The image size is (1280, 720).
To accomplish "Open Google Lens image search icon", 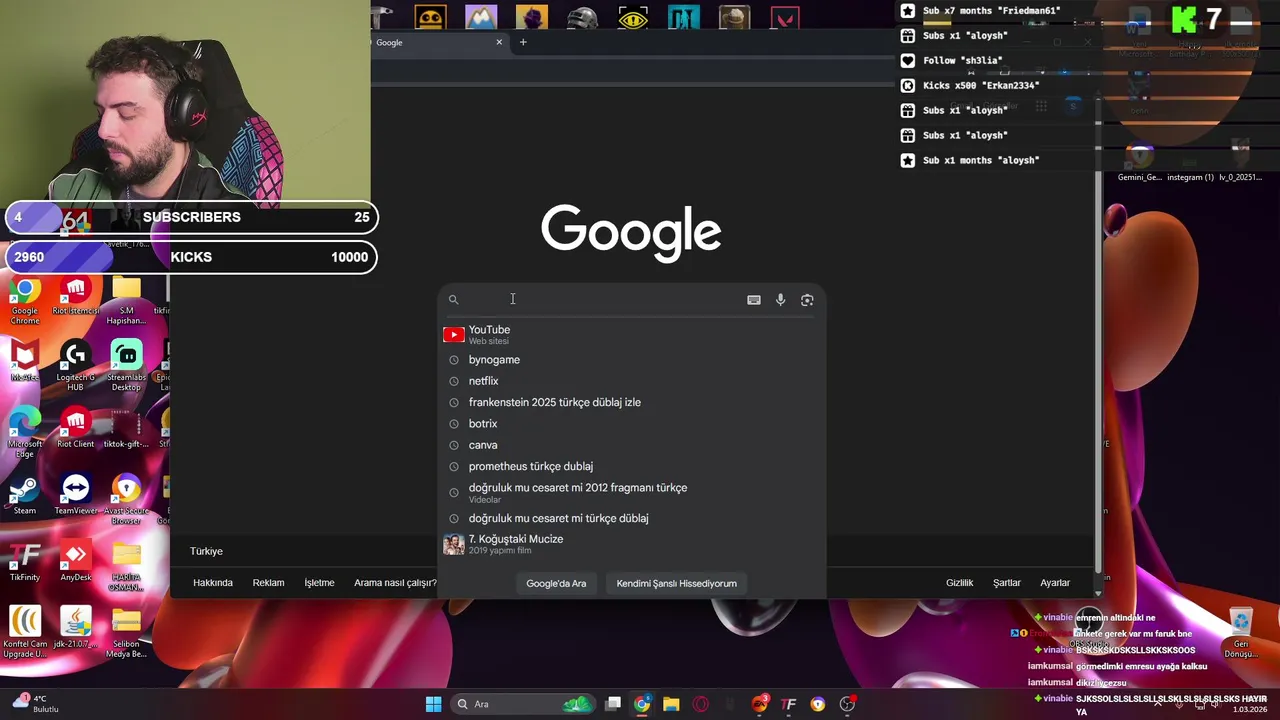I will [807, 300].
